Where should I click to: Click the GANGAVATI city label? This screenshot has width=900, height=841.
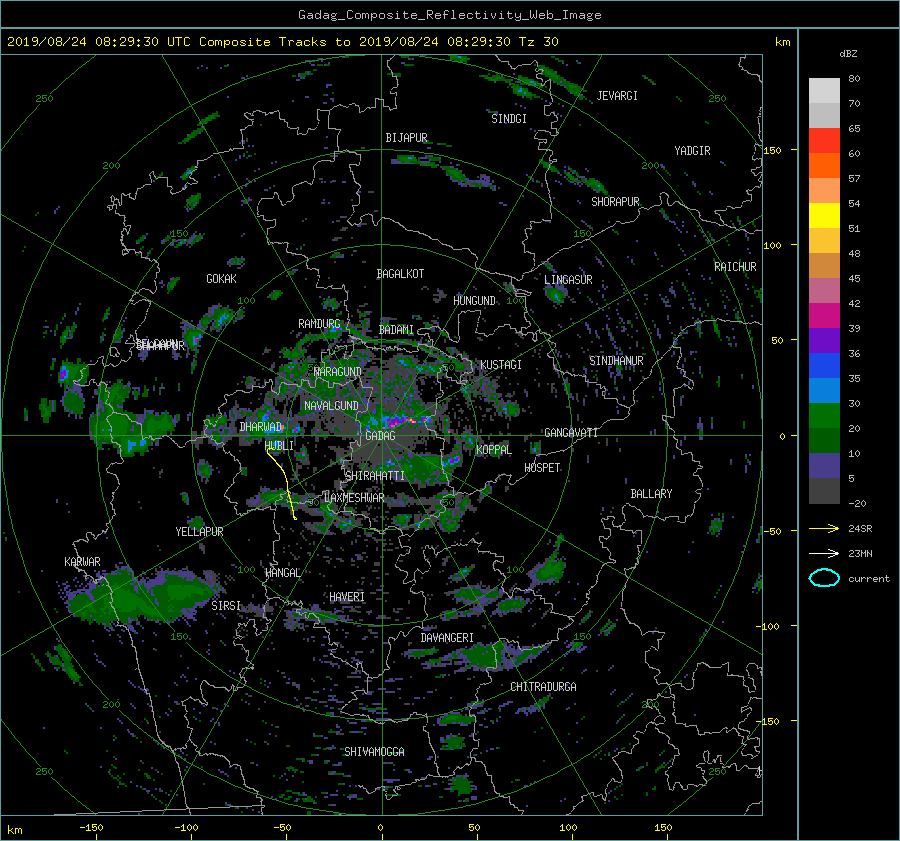[571, 433]
